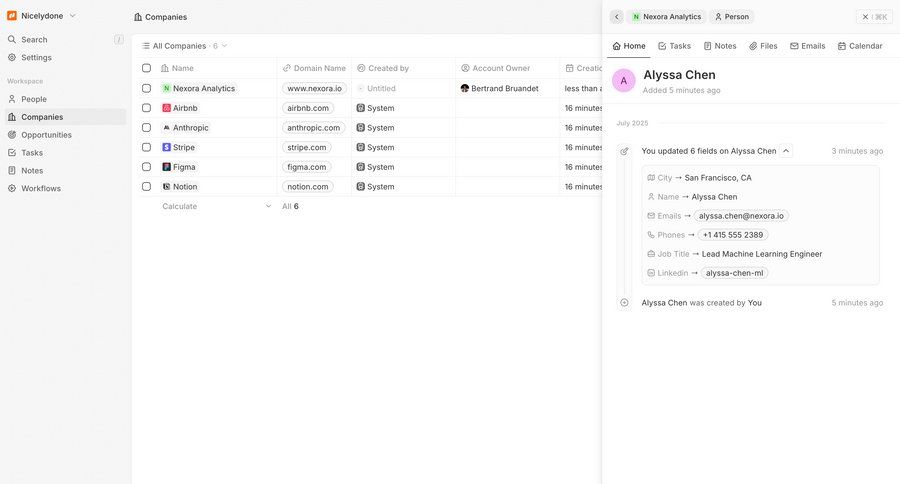Close the record side panel
This screenshot has width=900, height=484.
tap(874, 17)
